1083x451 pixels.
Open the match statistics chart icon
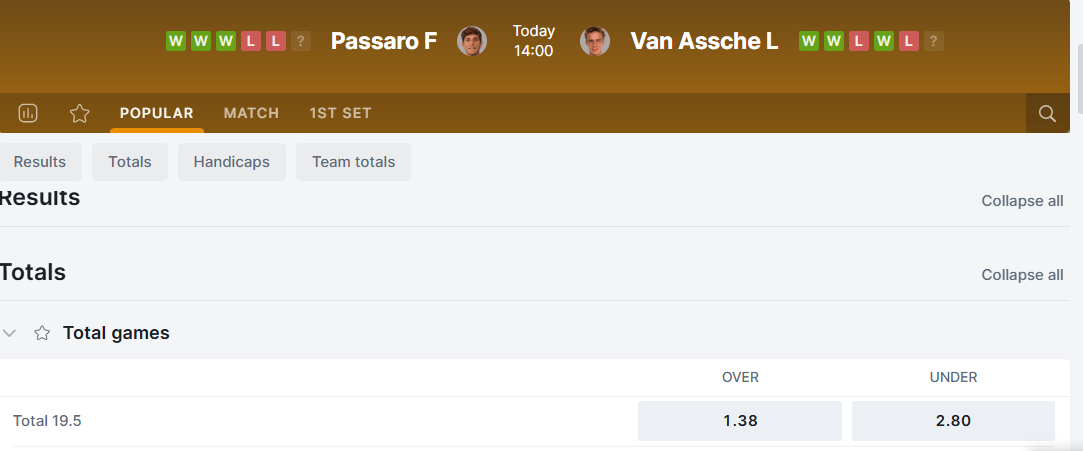(x=28, y=113)
